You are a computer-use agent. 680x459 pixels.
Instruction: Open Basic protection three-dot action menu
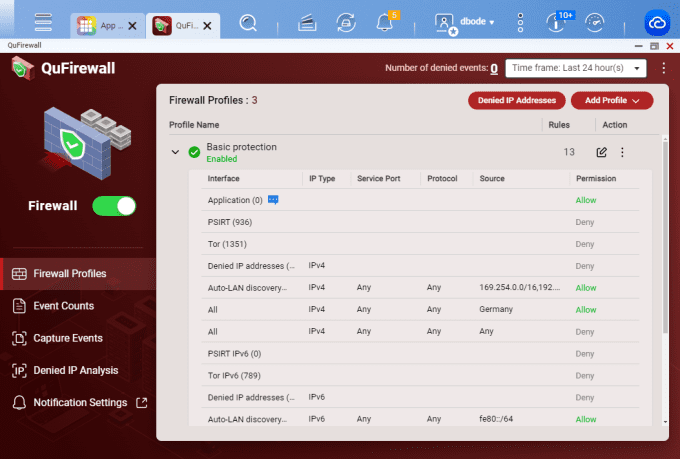pos(622,152)
